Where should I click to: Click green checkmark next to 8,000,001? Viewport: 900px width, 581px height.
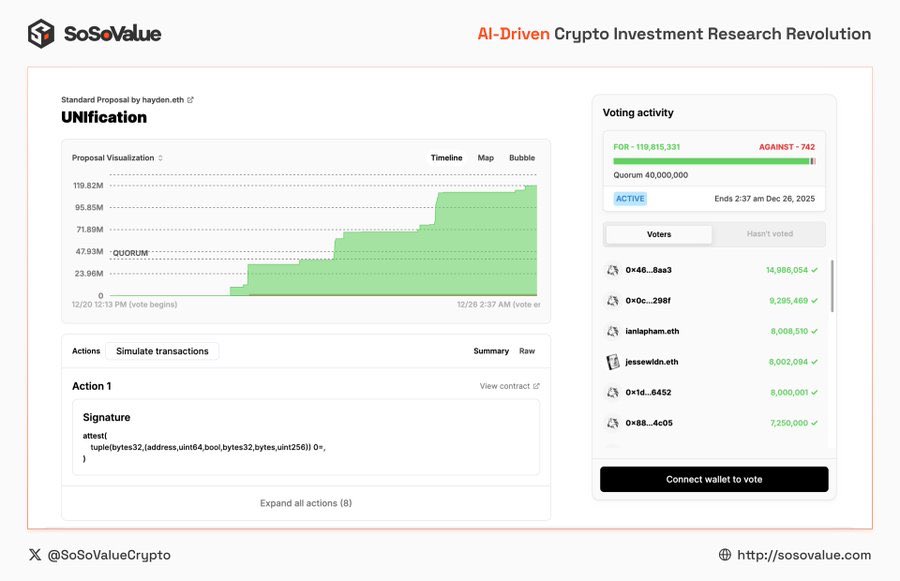pos(814,392)
